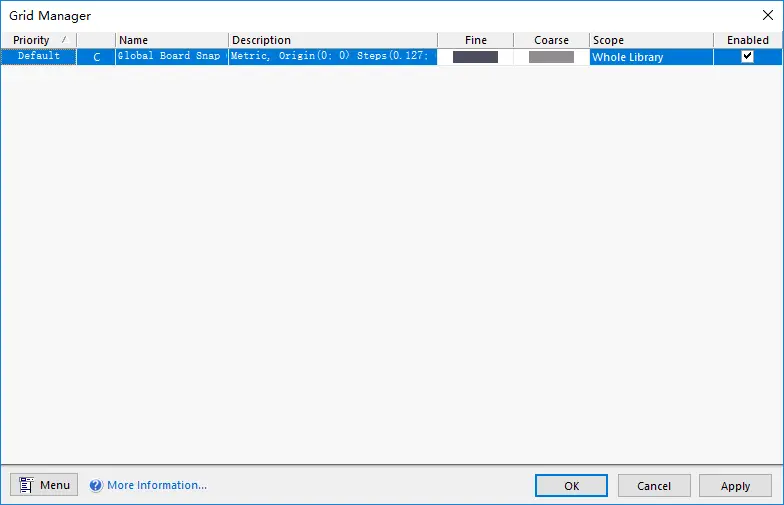Click the Fine column header
Viewport: 784px width, 505px height.
click(476, 40)
